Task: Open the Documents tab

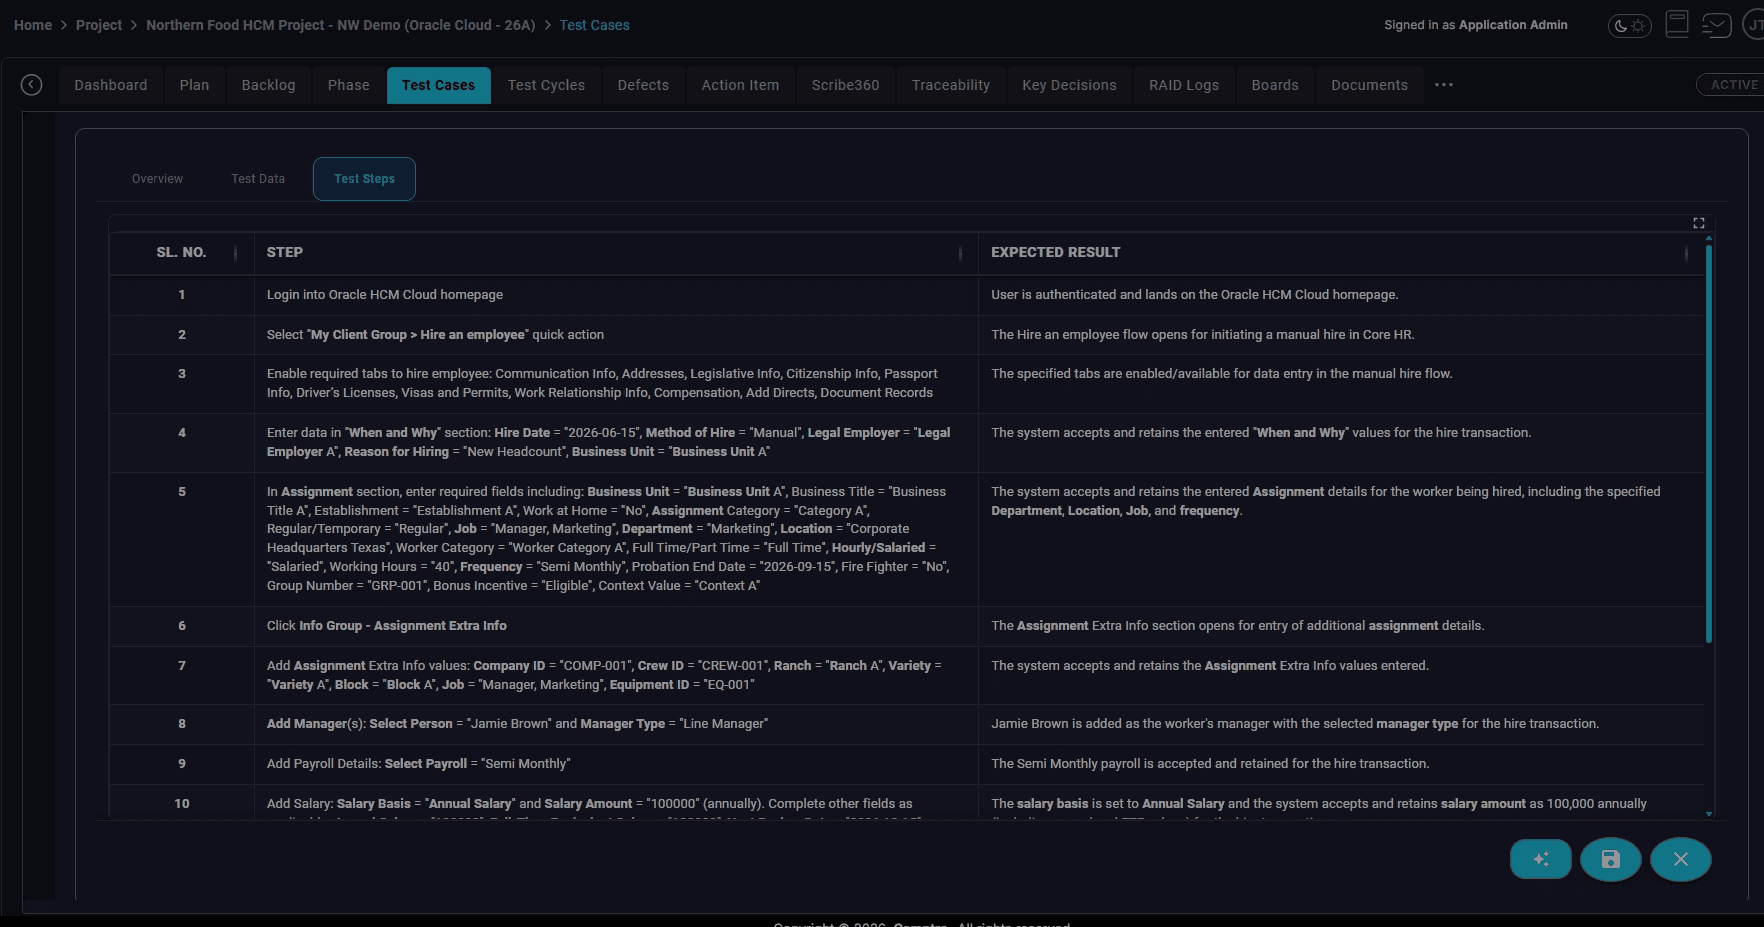Action: pos(1369,85)
